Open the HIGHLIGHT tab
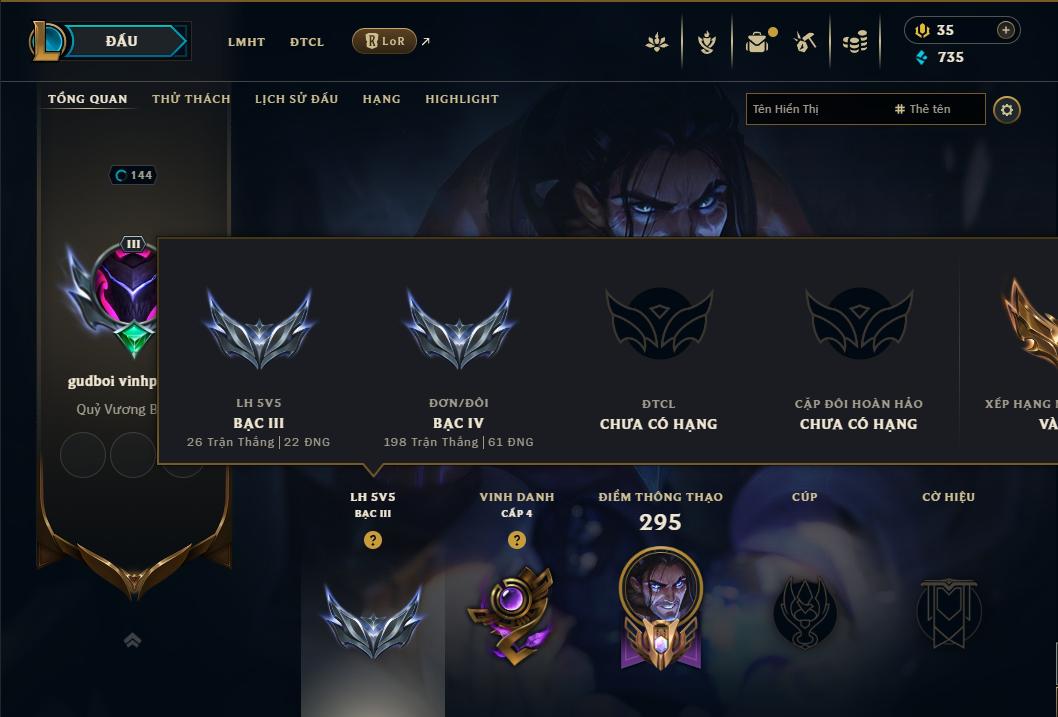 click(x=462, y=98)
